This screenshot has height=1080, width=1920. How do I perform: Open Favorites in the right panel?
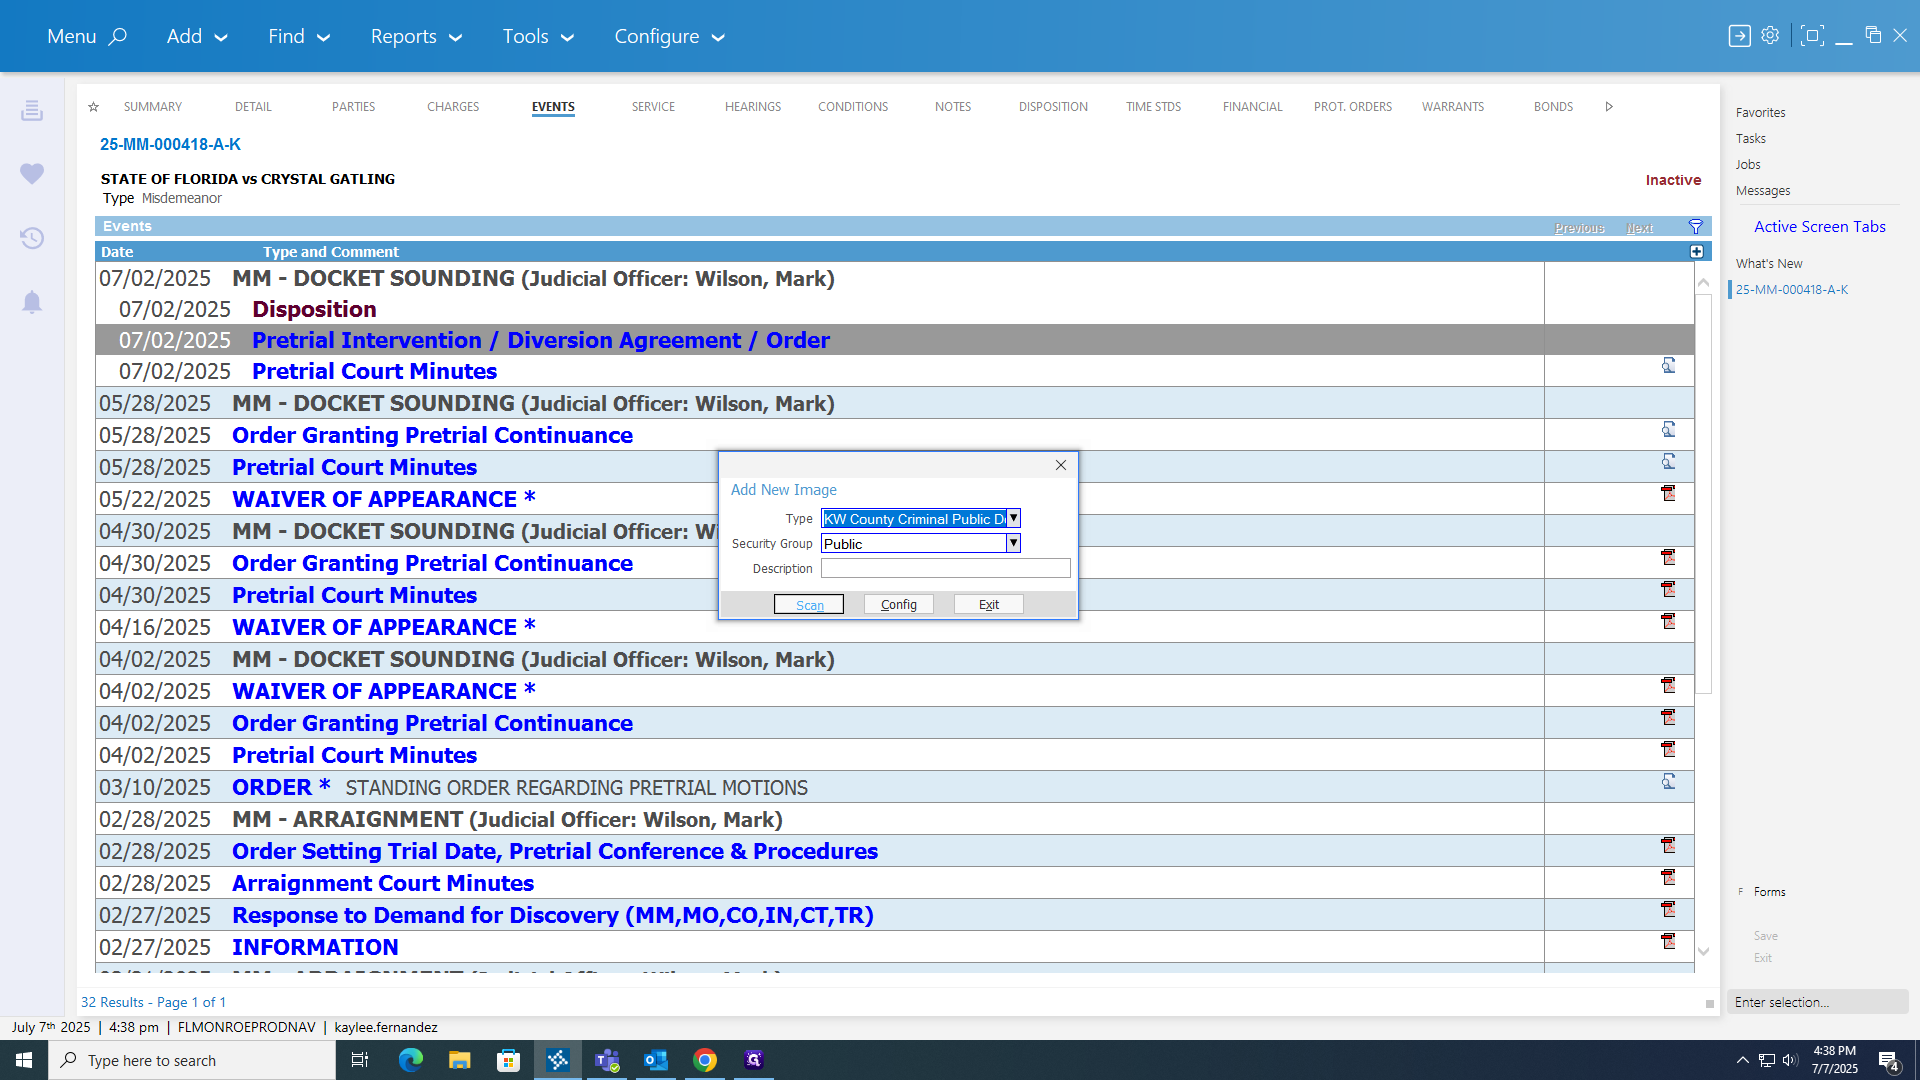pos(1760,113)
